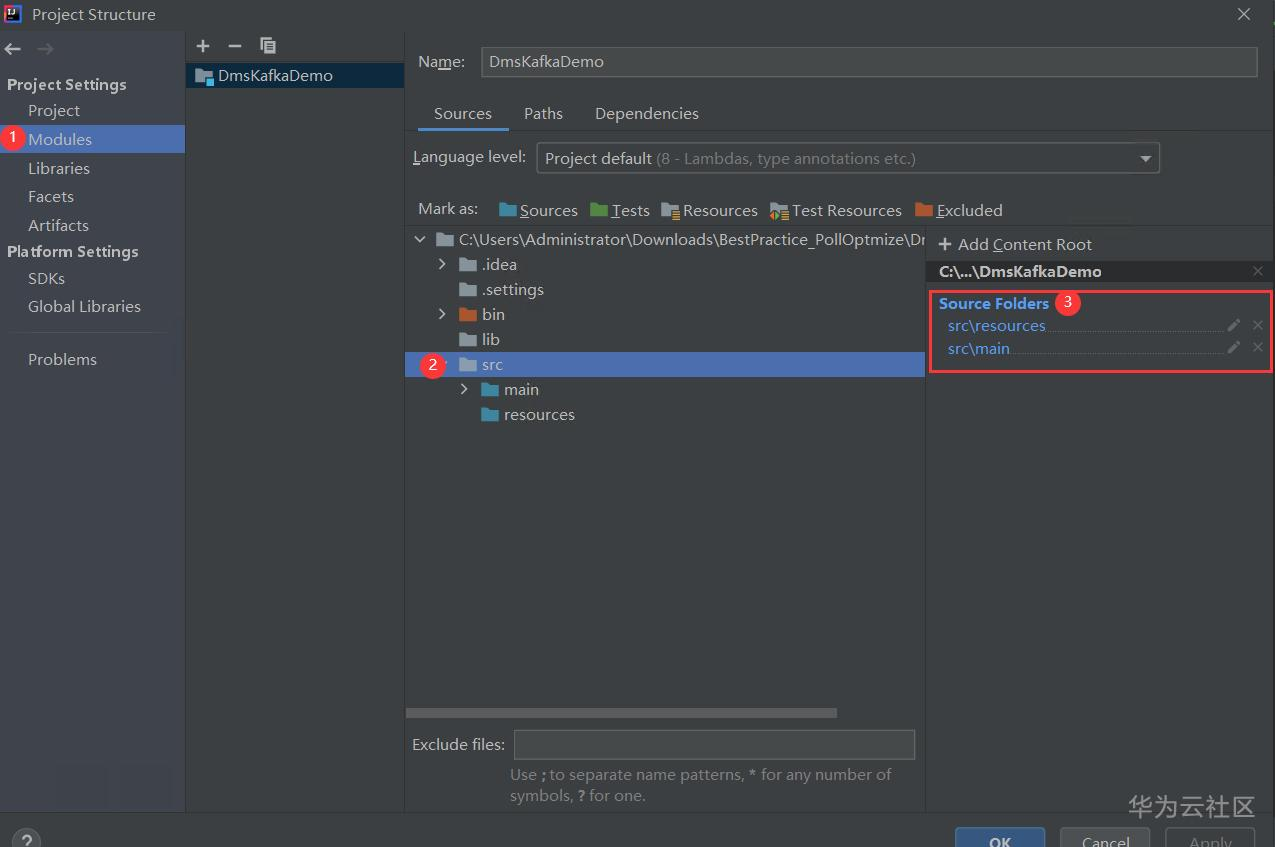Click the copy module icon
The height and width of the screenshot is (847, 1275).
click(267, 46)
